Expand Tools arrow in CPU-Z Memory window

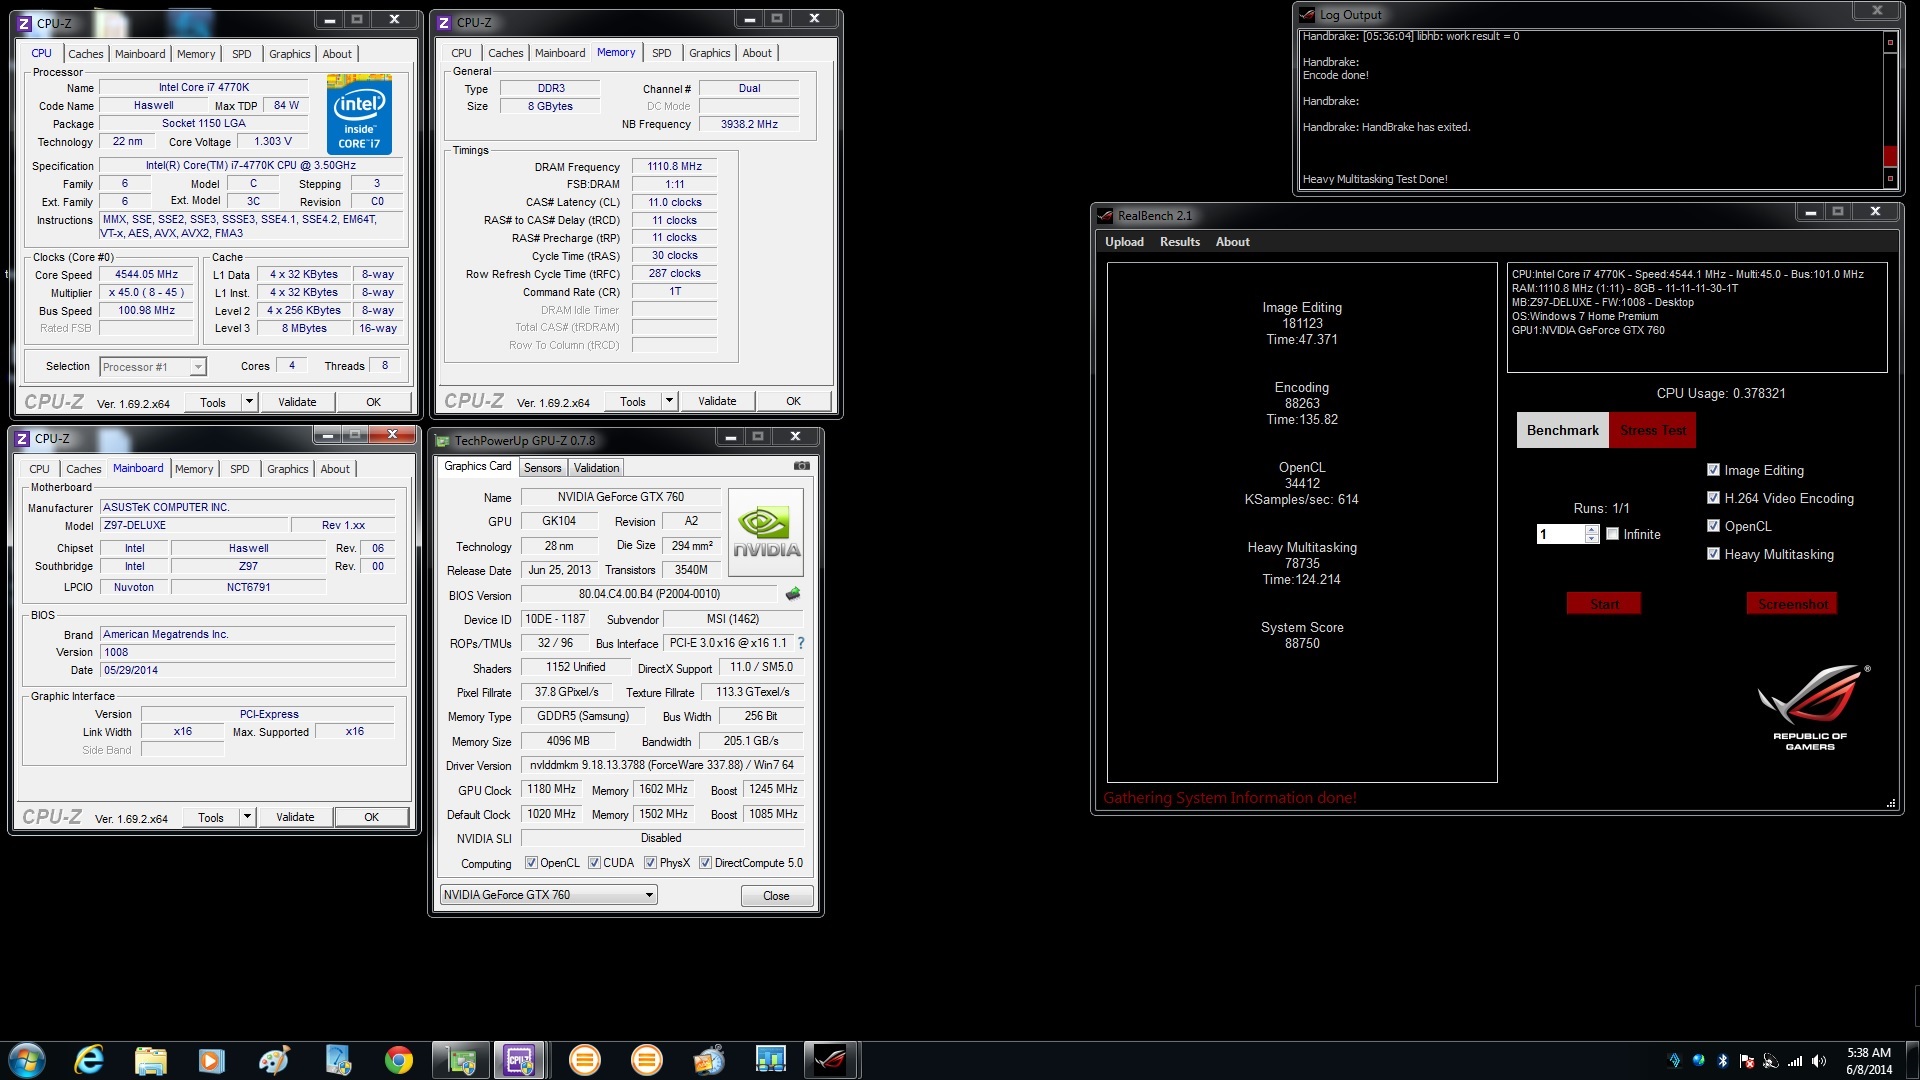(669, 401)
